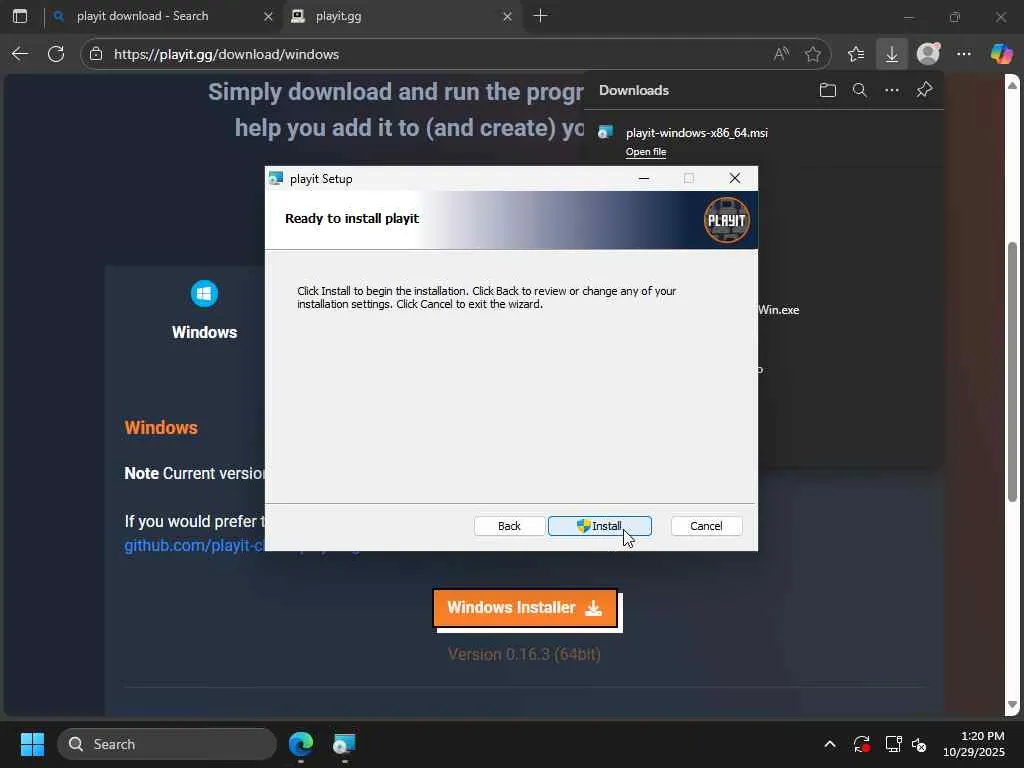Click Windows platform icon on page

(204, 293)
